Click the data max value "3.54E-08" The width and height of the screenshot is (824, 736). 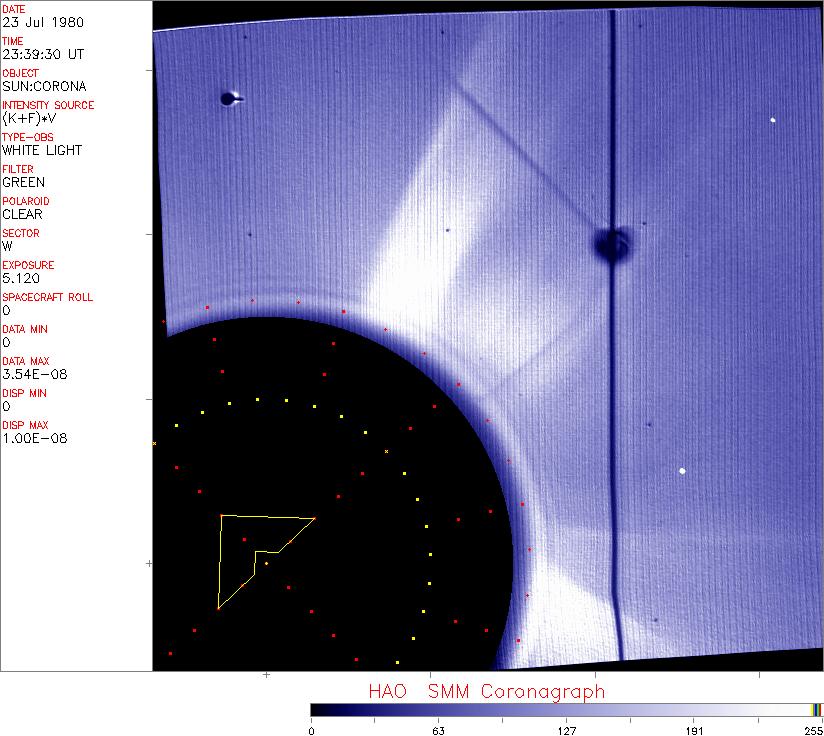click(x=32, y=374)
